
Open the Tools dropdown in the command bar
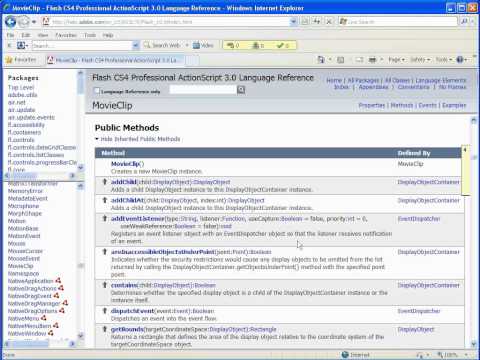(x=444, y=60)
